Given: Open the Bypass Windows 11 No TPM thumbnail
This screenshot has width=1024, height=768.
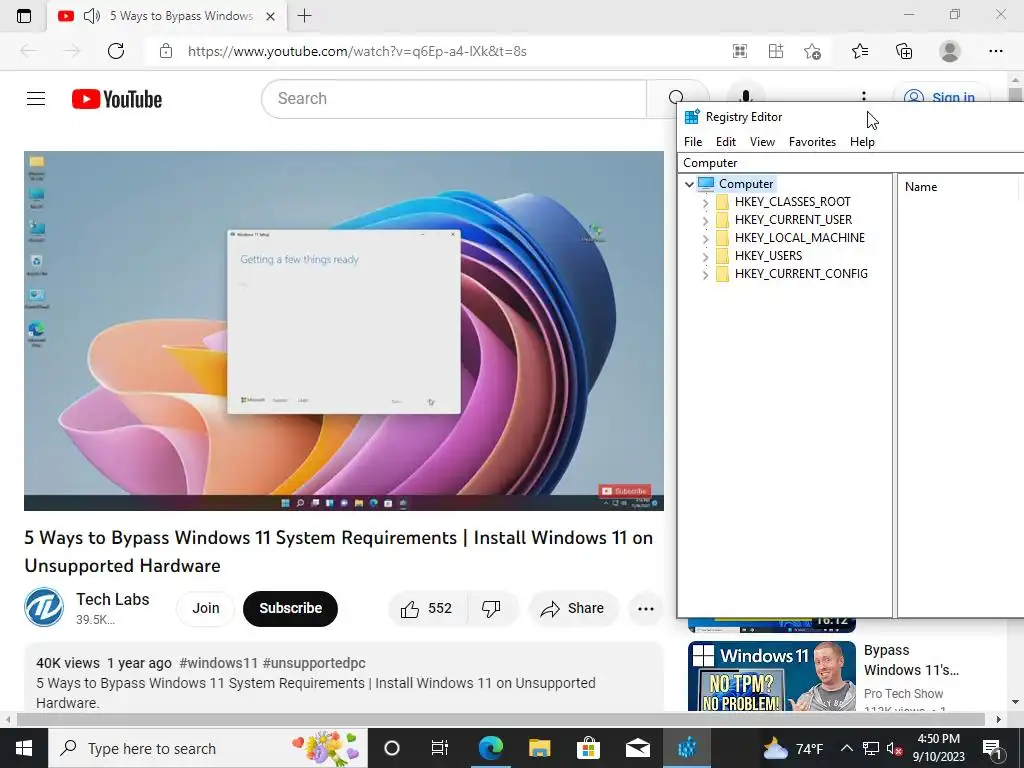Looking at the screenshot, I should (x=771, y=677).
